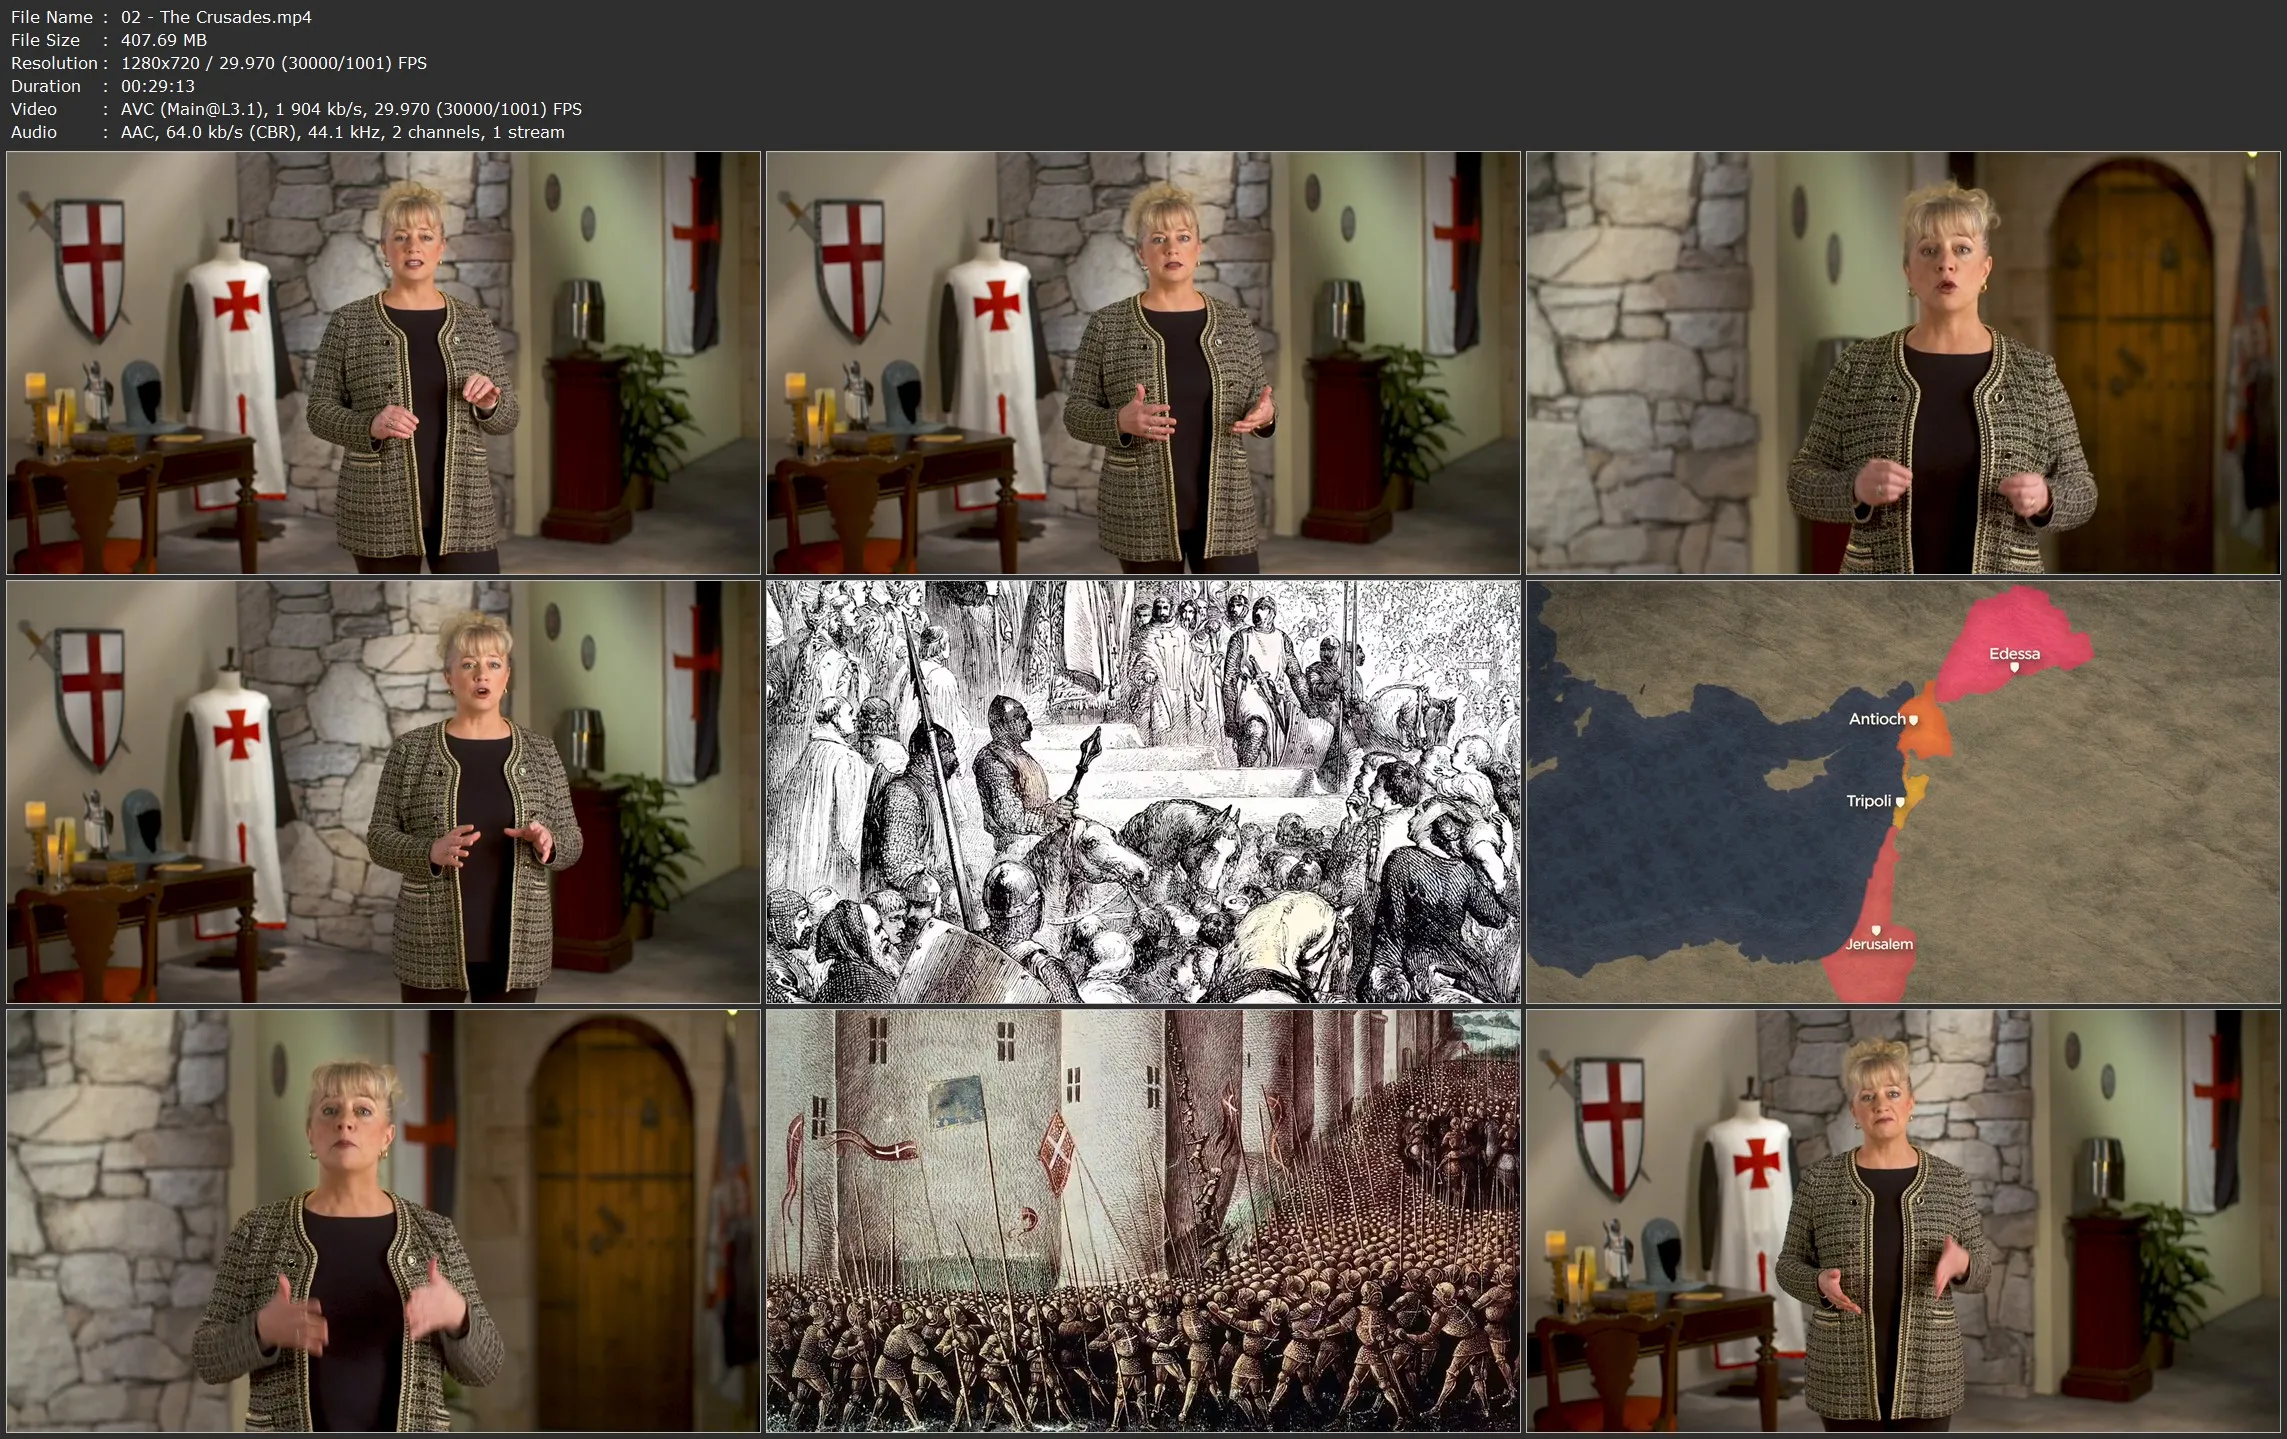Click the 'Edessa' label on the map

(2014, 654)
